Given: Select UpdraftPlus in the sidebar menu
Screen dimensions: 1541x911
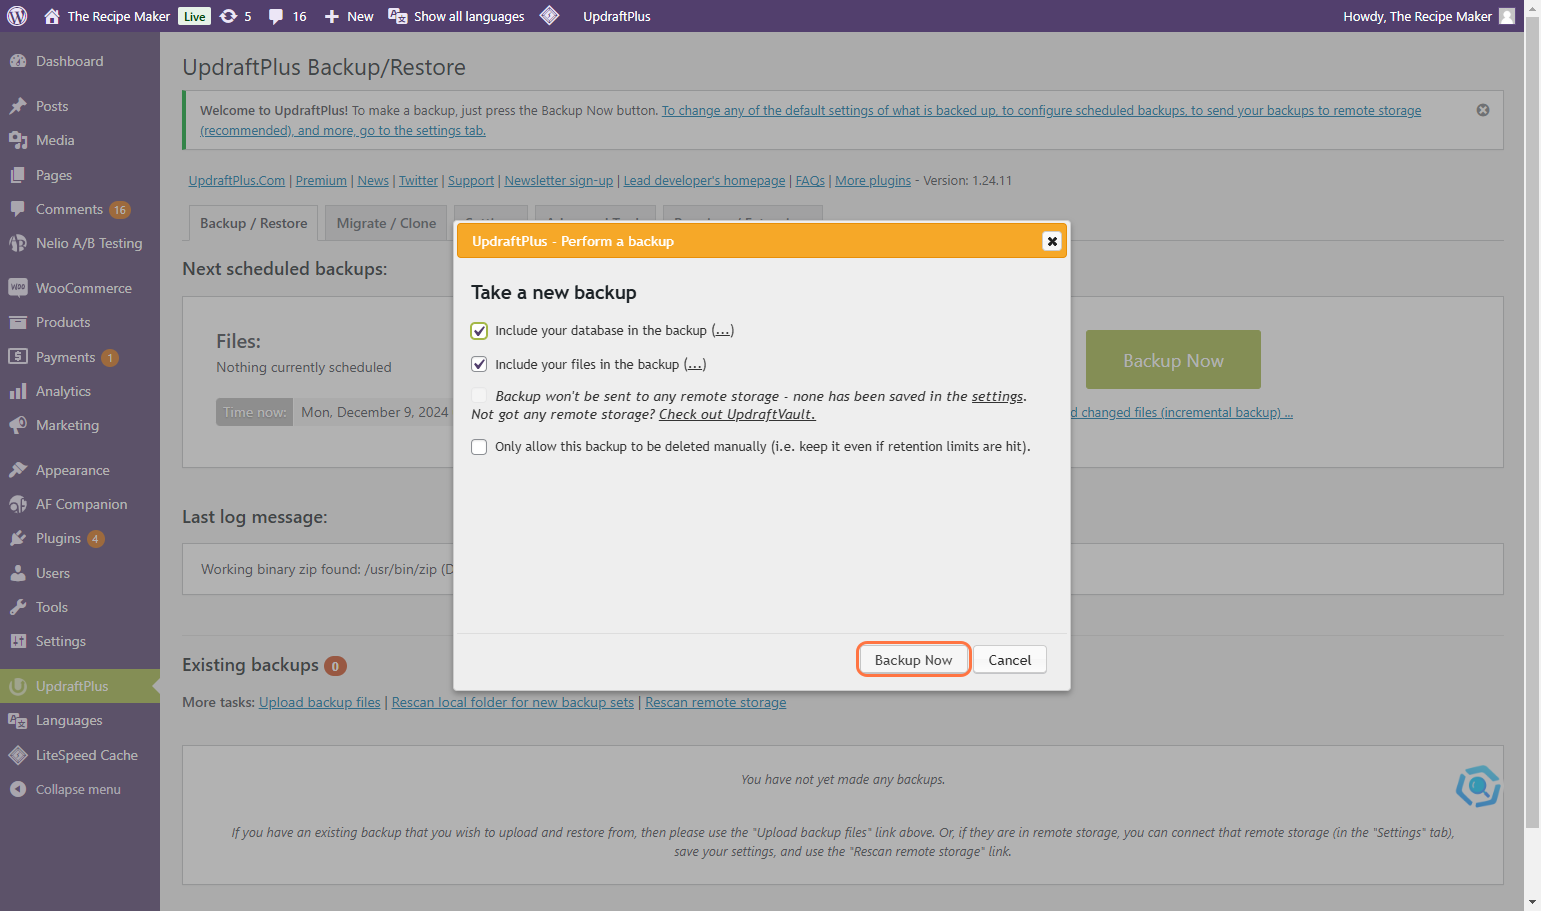Looking at the screenshot, I should click(x=80, y=686).
